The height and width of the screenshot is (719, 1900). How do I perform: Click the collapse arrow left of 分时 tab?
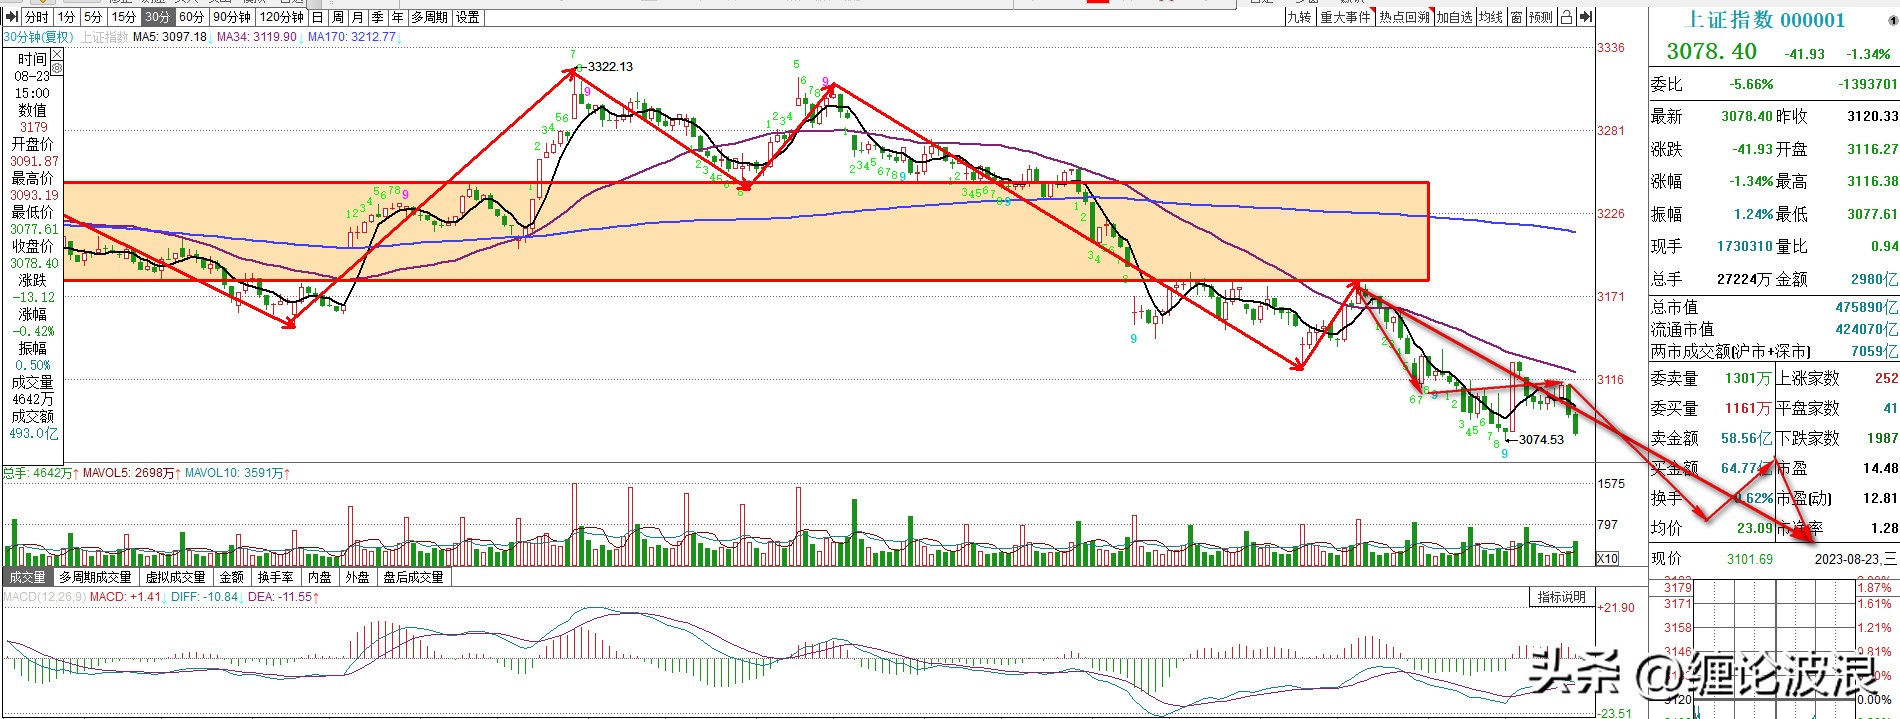click(x=12, y=17)
